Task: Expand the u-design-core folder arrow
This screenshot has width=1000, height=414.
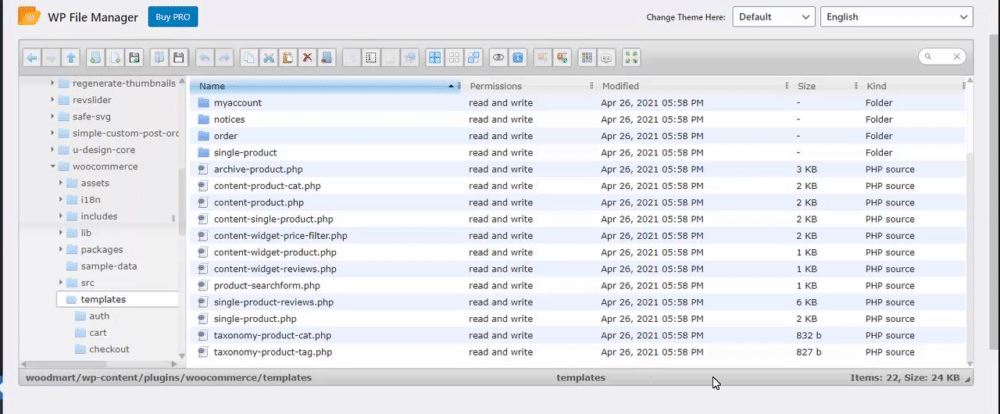Action: pyautogui.click(x=52, y=150)
